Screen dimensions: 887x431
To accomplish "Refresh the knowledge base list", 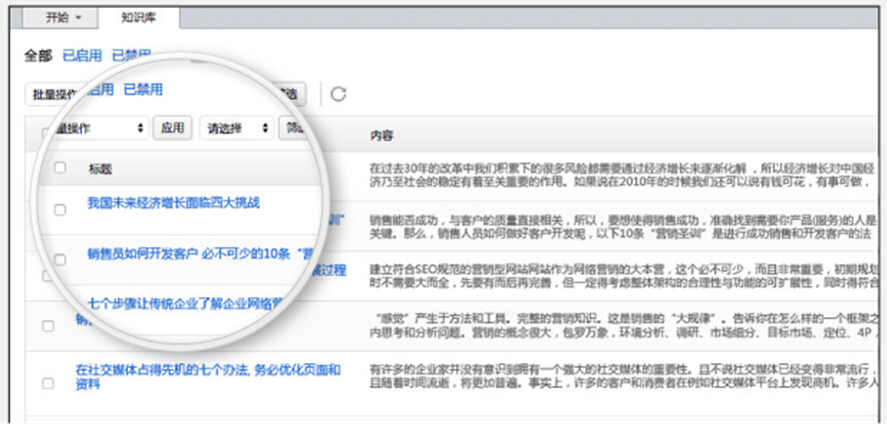I will click(338, 94).
